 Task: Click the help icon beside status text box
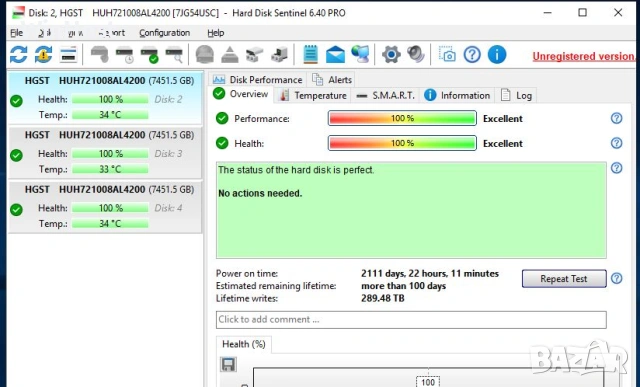pyautogui.click(x=616, y=168)
